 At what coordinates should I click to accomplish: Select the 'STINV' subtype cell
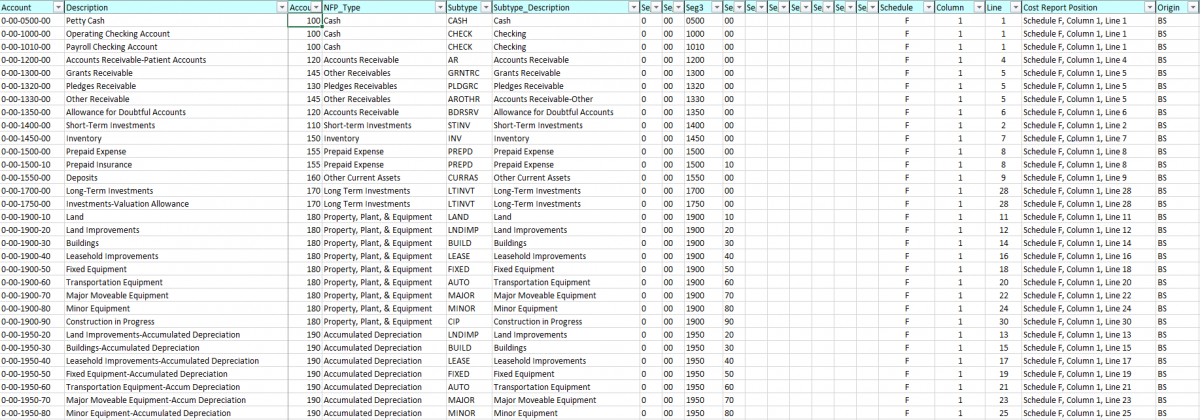(468, 125)
